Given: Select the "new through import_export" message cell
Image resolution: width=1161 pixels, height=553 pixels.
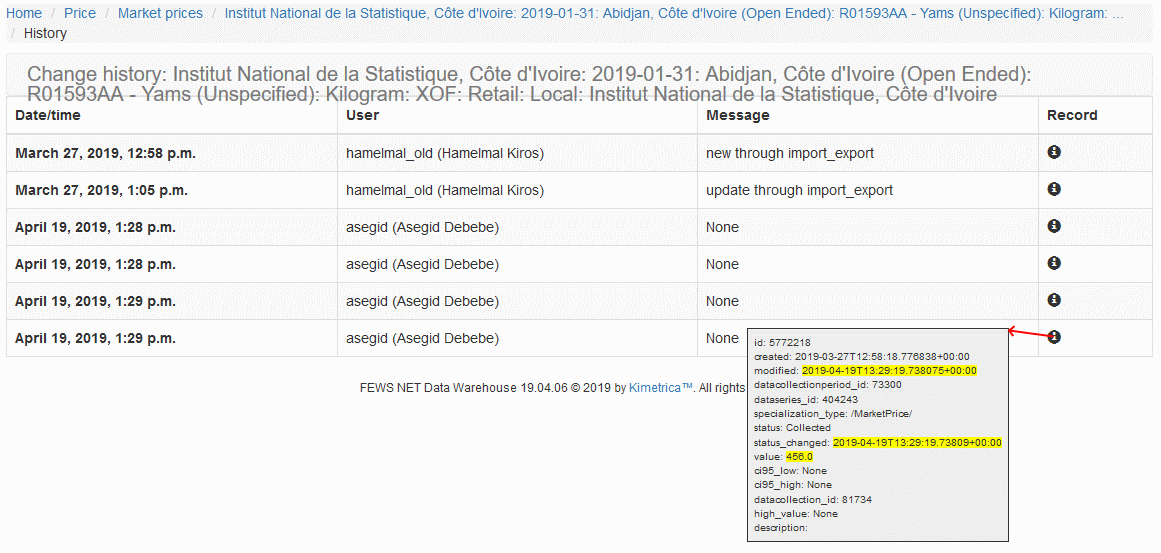Looking at the screenshot, I should coord(790,153).
